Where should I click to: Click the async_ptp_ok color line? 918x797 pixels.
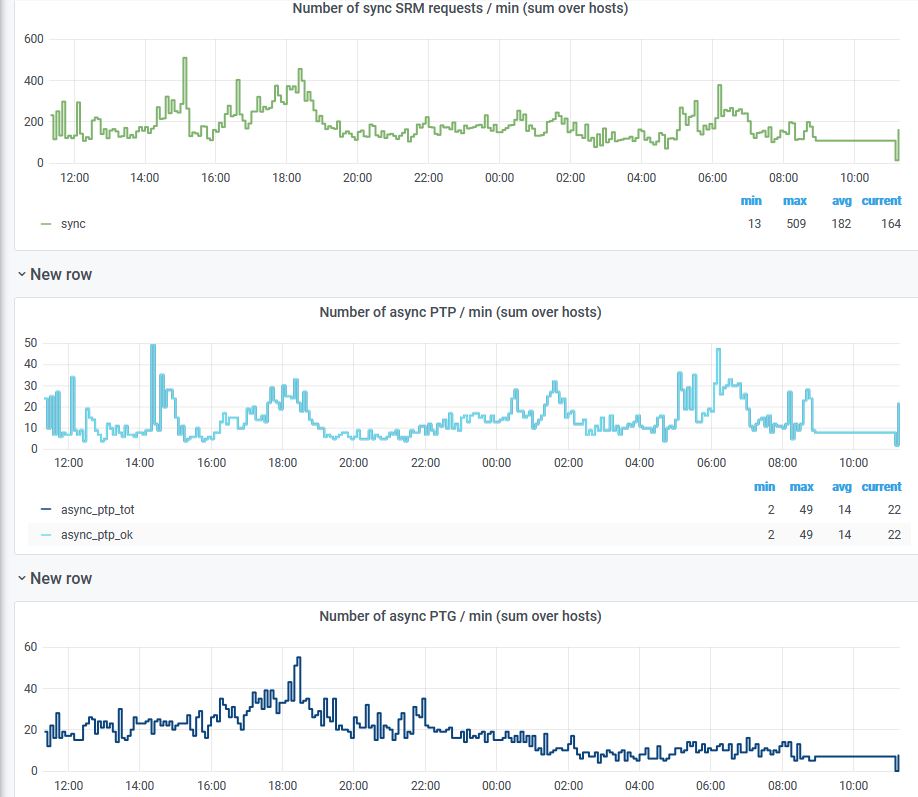(46, 535)
